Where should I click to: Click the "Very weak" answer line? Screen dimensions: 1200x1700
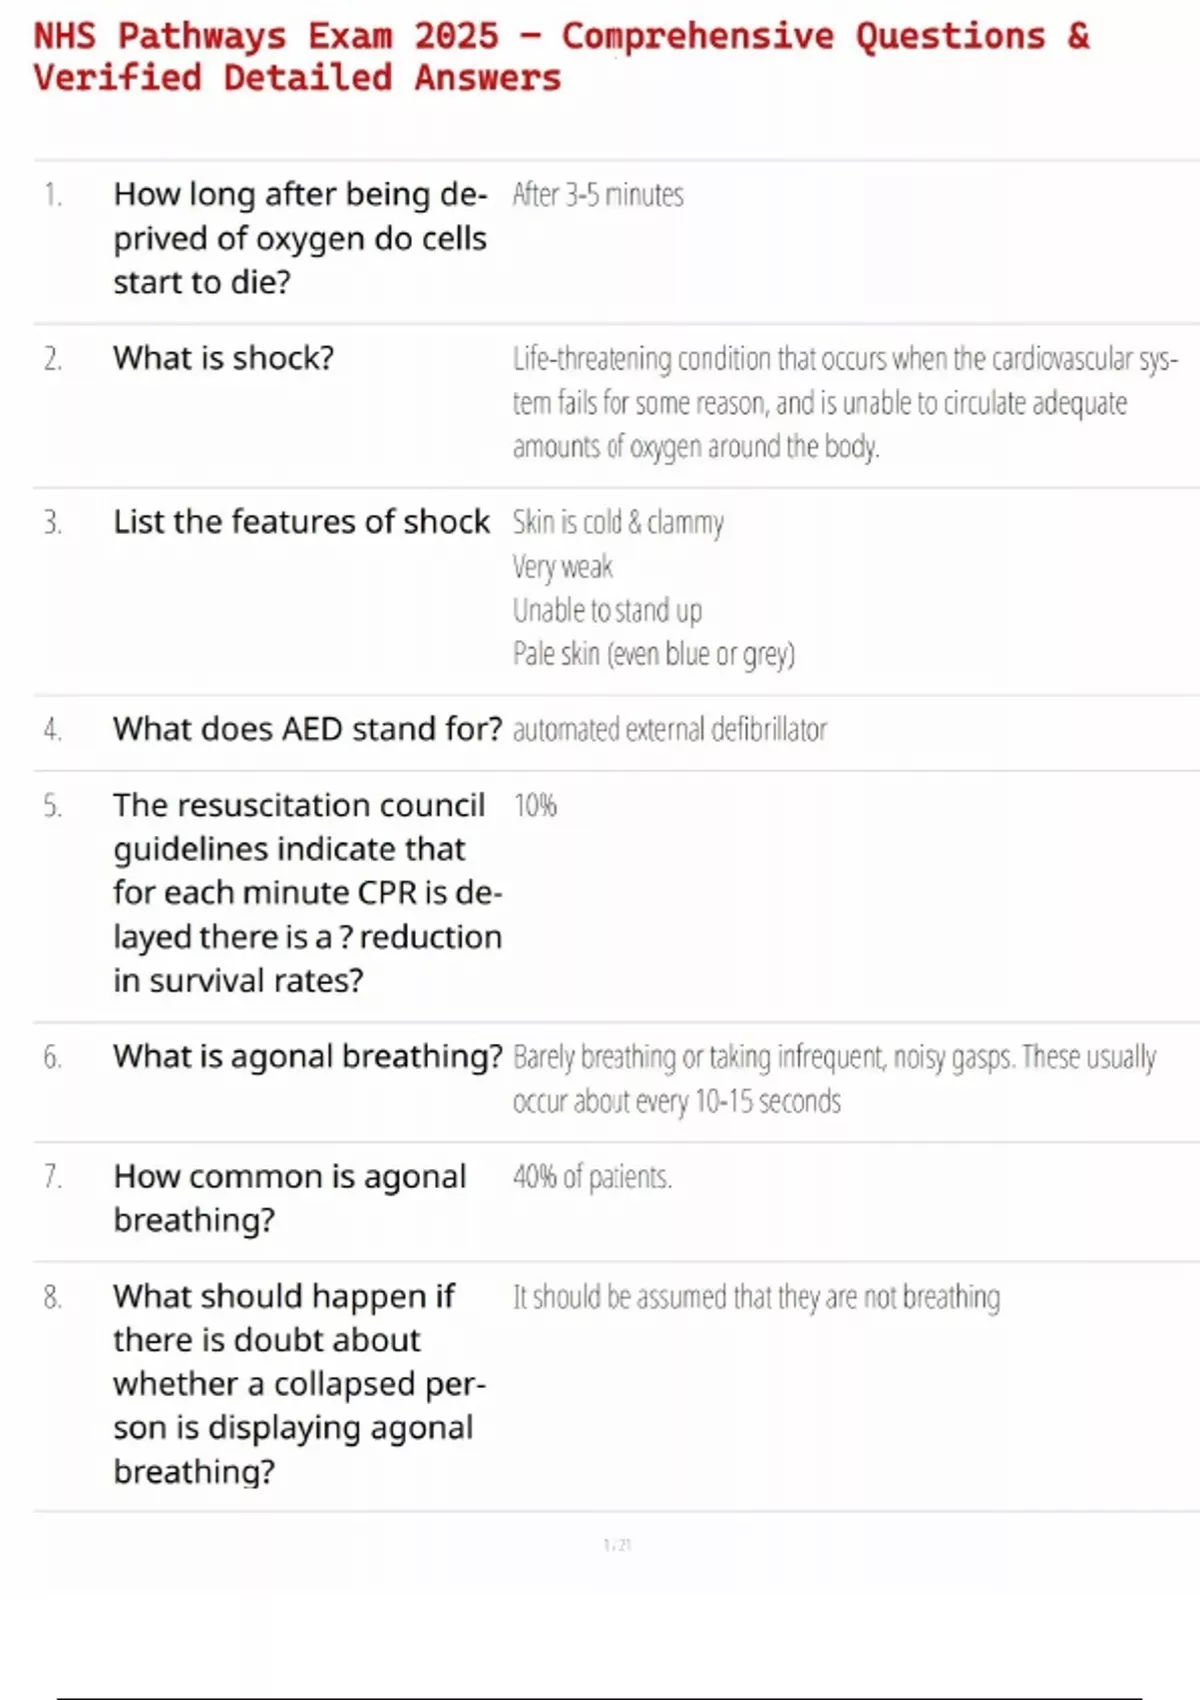tap(562, 567)
